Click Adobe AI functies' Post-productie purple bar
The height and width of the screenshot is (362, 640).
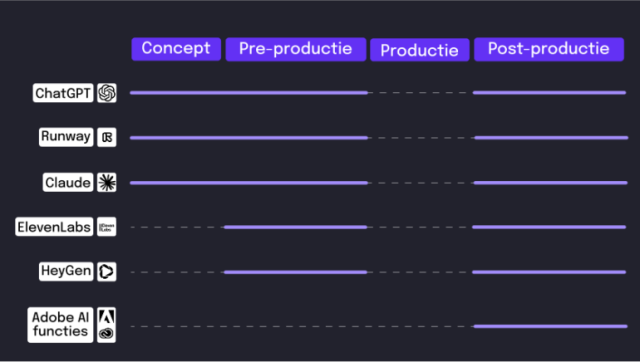(551, 326)
